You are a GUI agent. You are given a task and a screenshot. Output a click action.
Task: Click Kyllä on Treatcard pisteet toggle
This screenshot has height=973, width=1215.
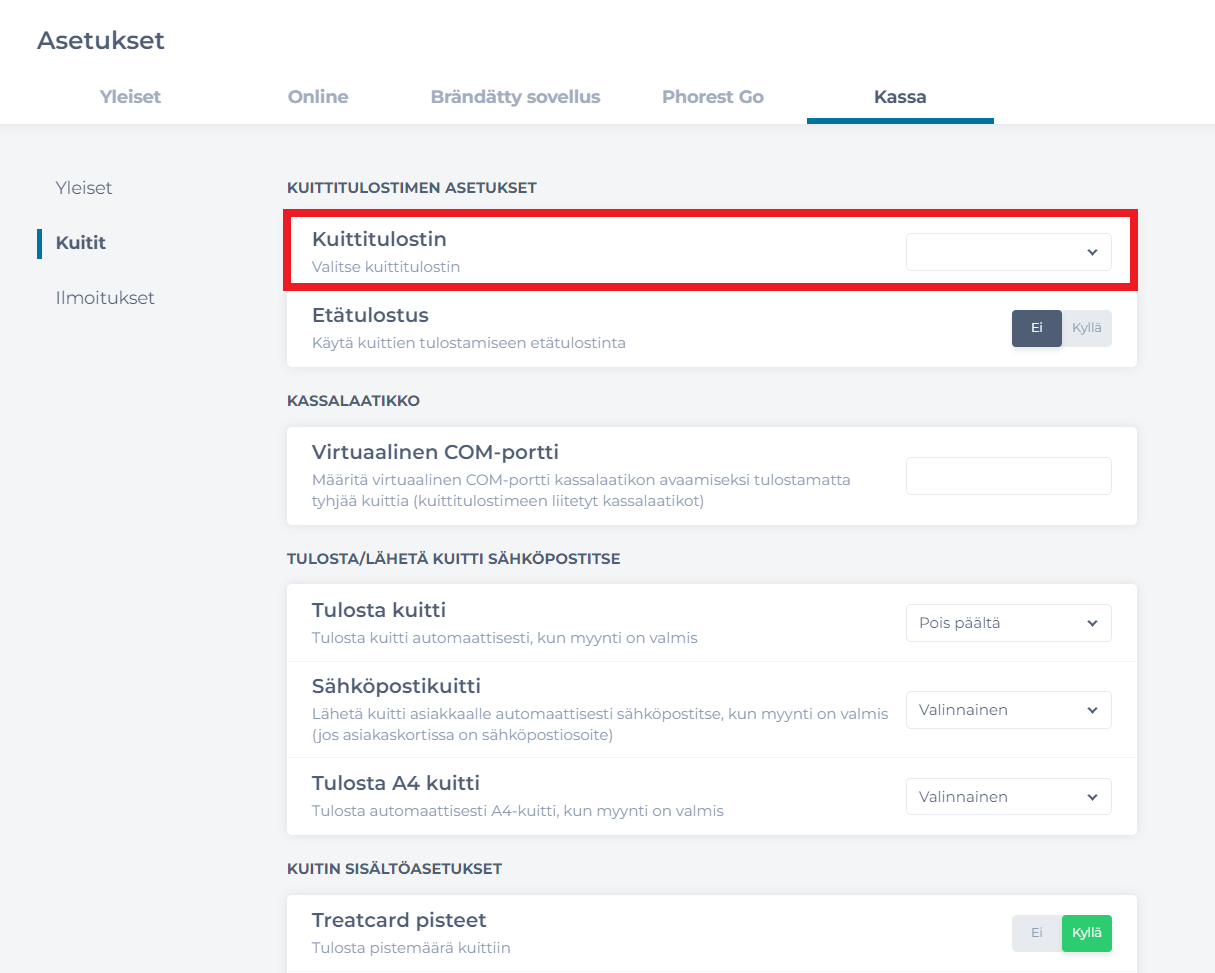click(1086, 933)
